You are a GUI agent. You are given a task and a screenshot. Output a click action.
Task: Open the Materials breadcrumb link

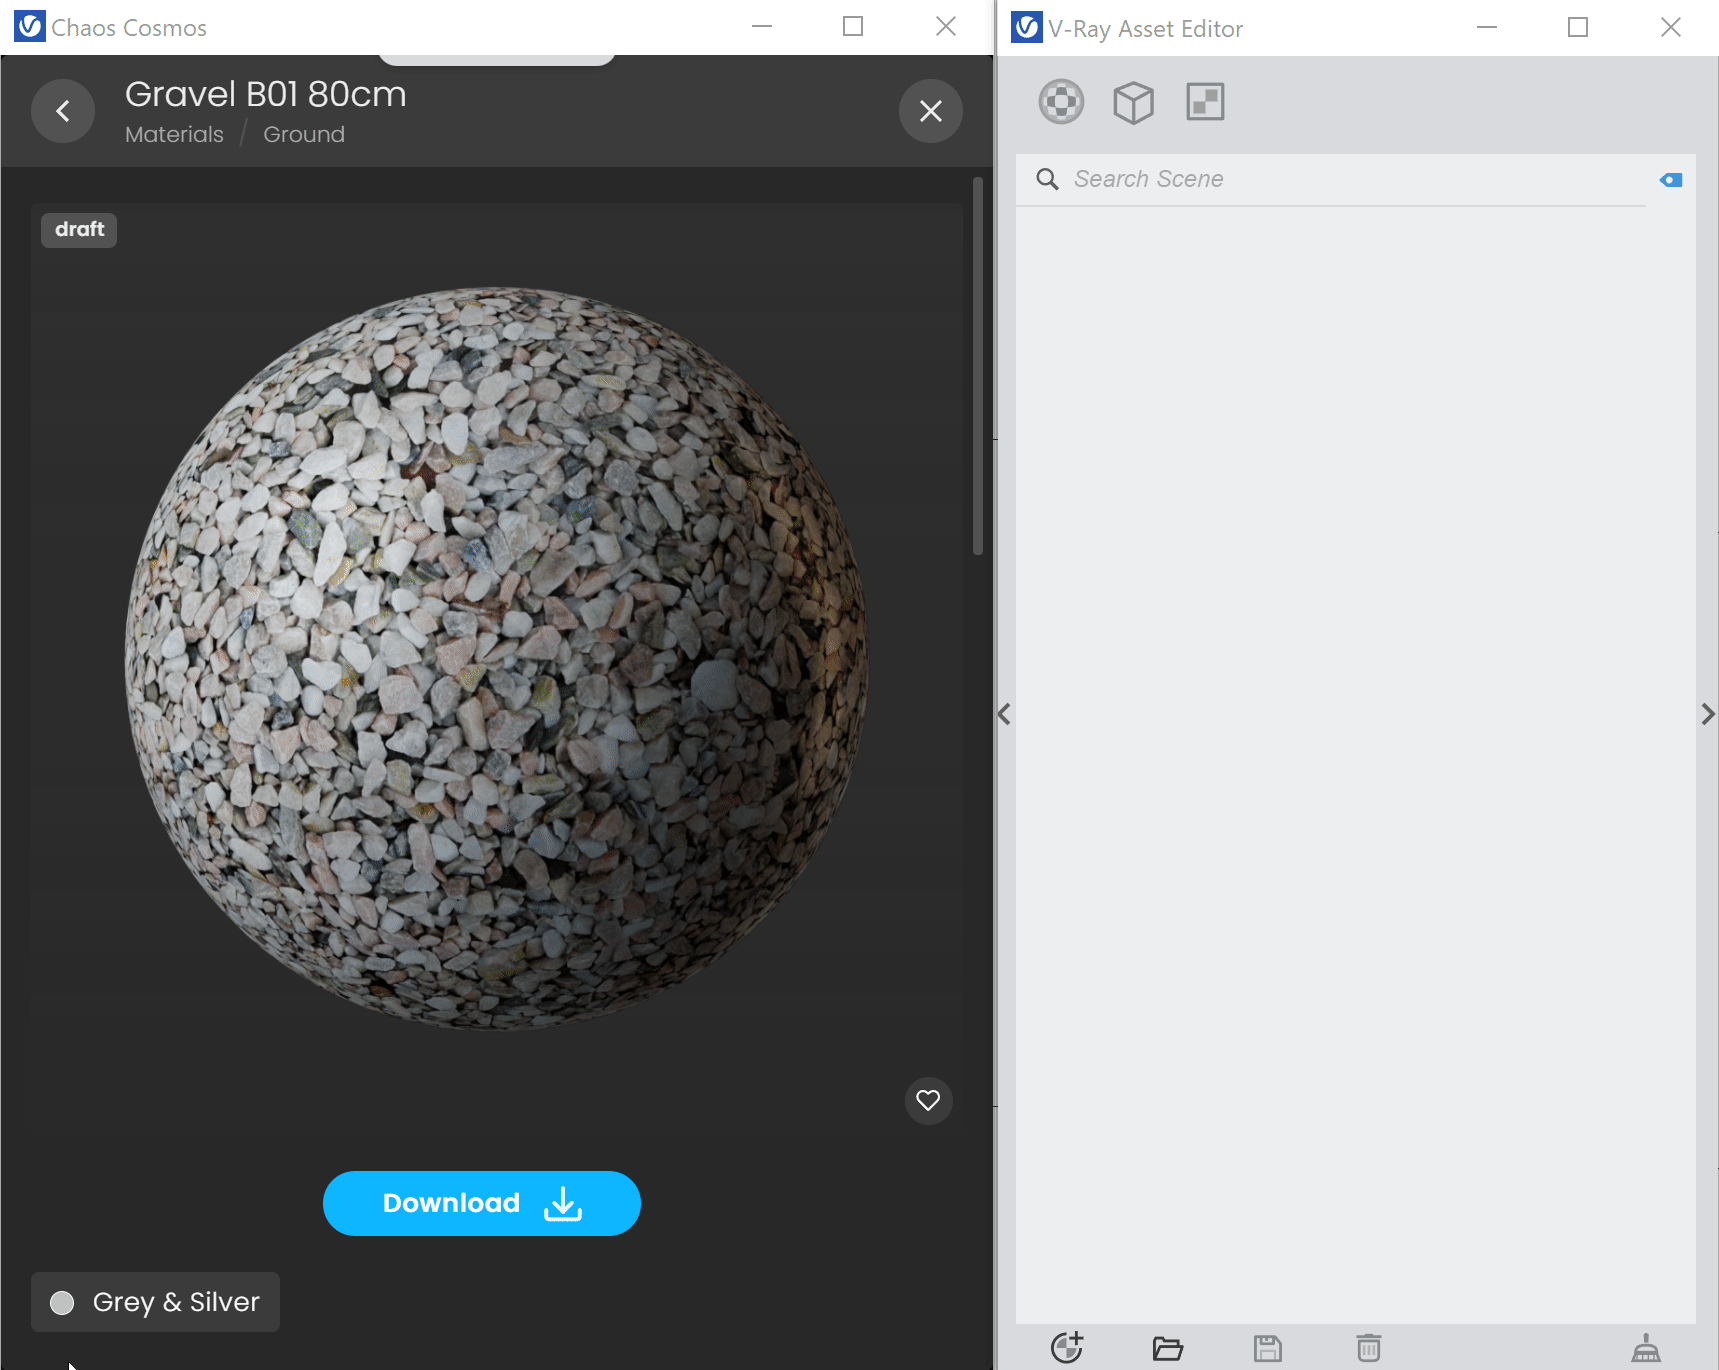[174, 134]
